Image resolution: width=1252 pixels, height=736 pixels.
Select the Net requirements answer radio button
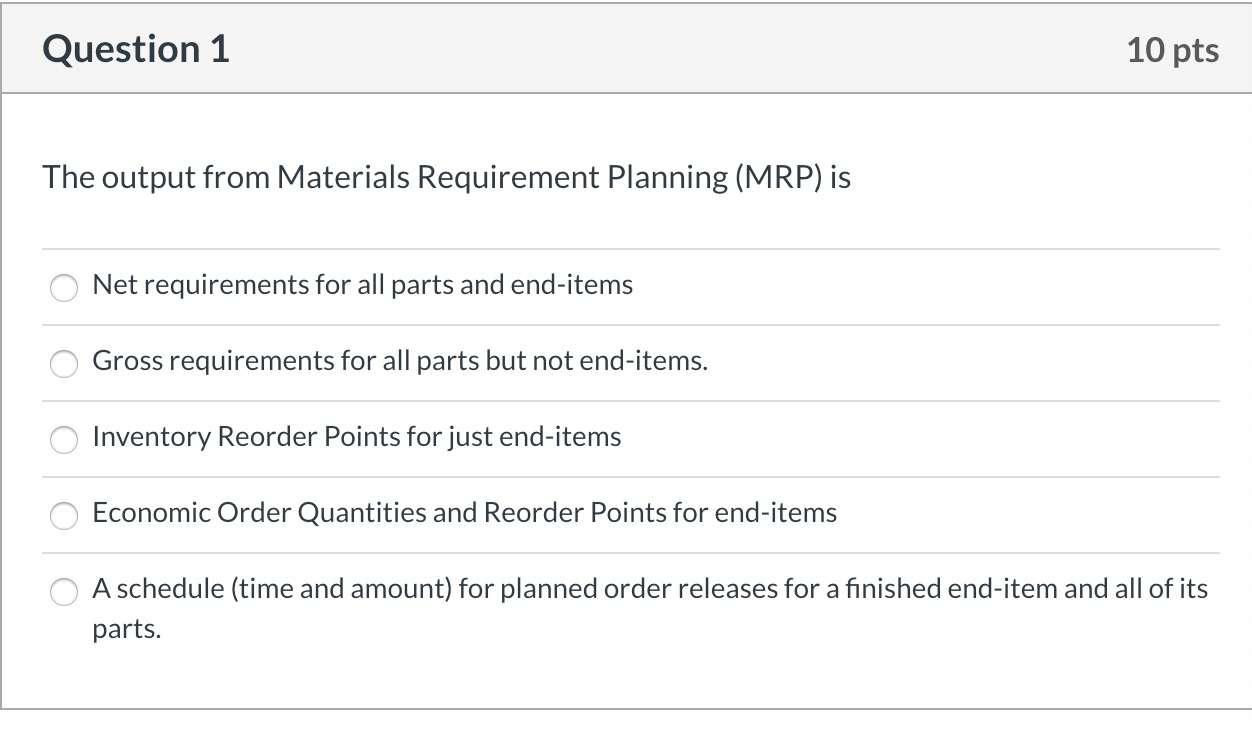64,288
